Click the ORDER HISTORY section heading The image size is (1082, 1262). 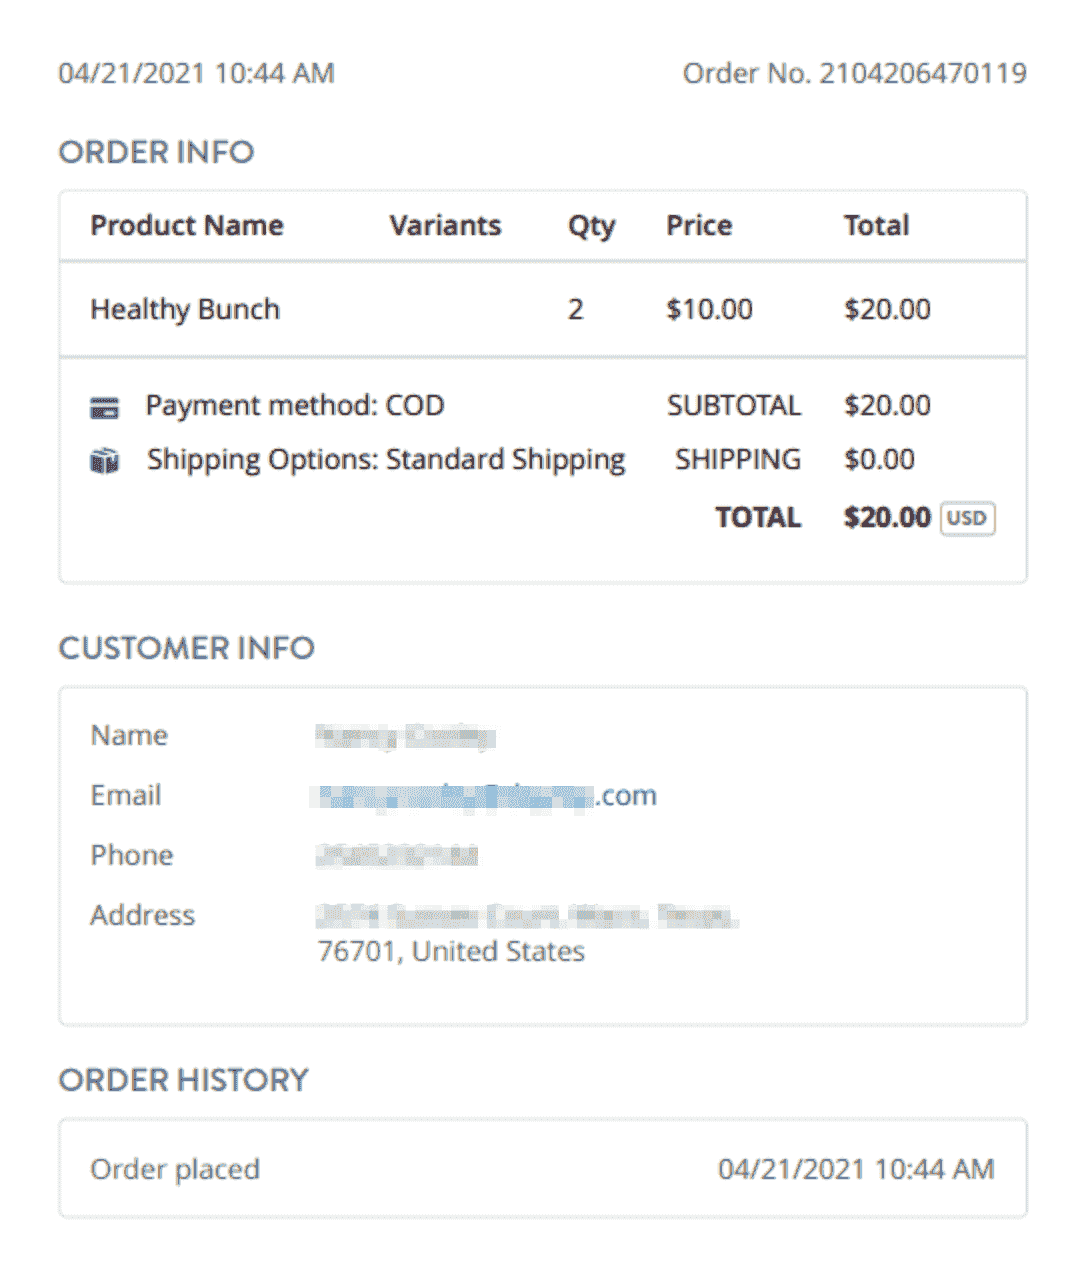(183, 1080)
